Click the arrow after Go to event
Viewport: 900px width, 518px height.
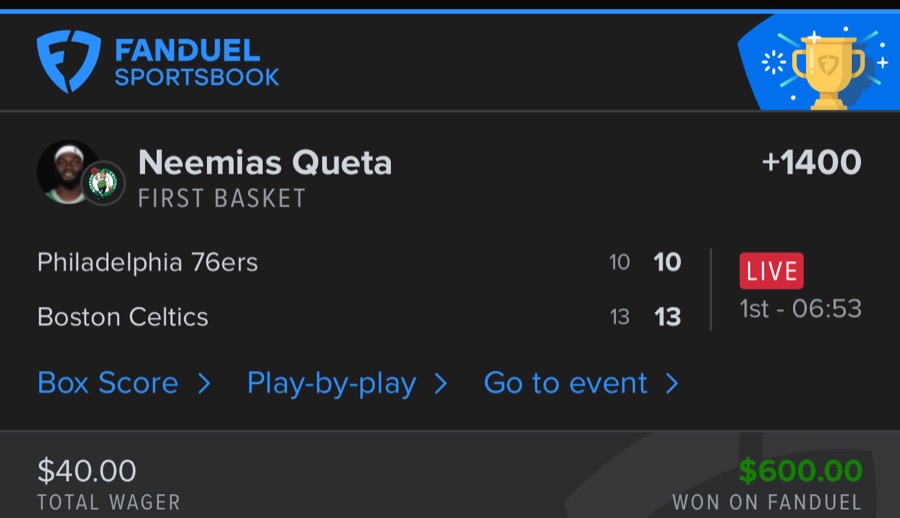tap(672, 383)
